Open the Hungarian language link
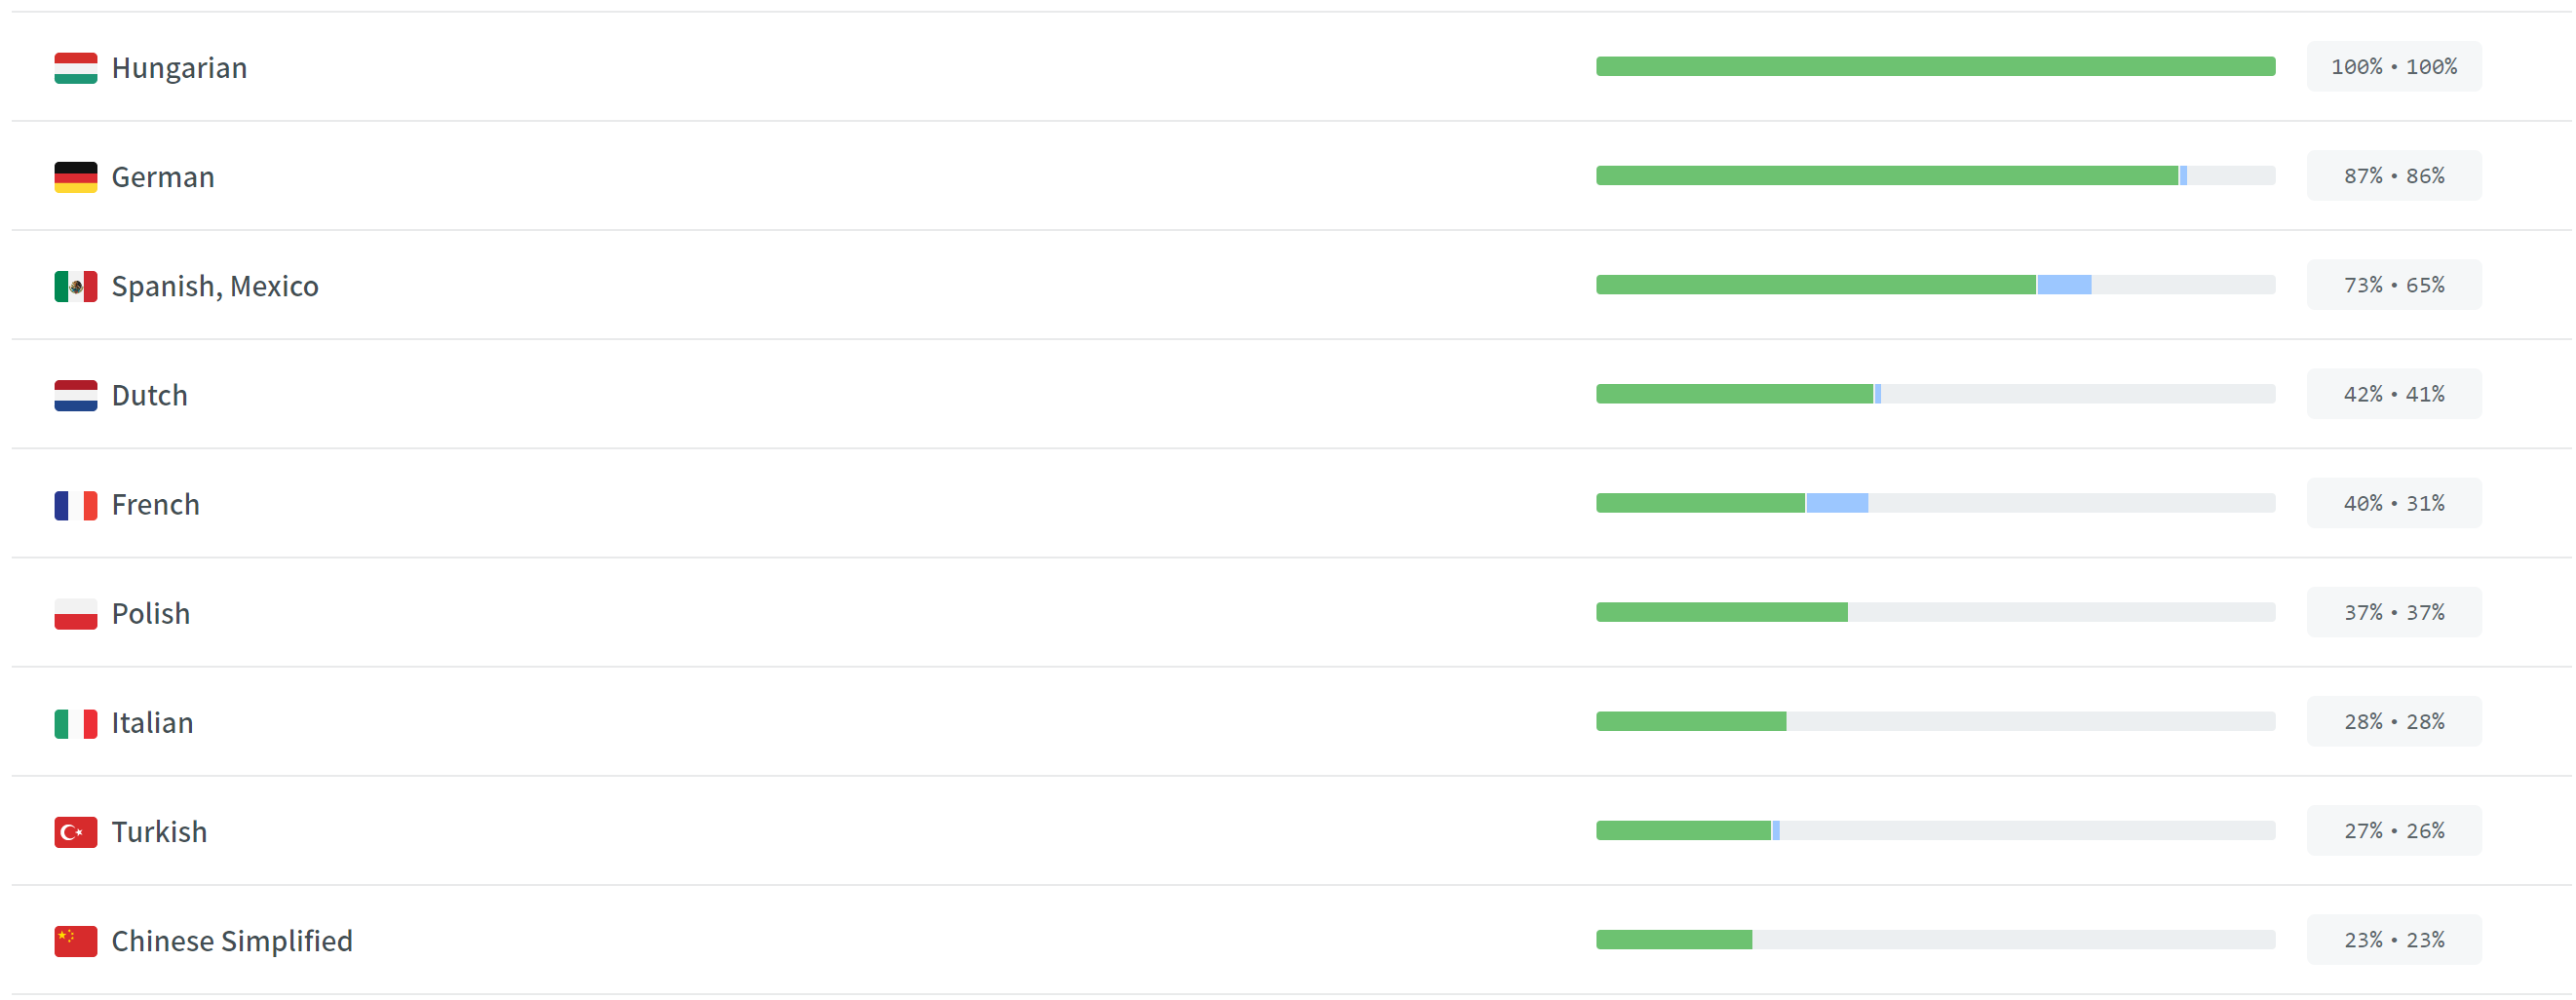Screen dimensions: 2576x1000 click(x=179, y=68)
